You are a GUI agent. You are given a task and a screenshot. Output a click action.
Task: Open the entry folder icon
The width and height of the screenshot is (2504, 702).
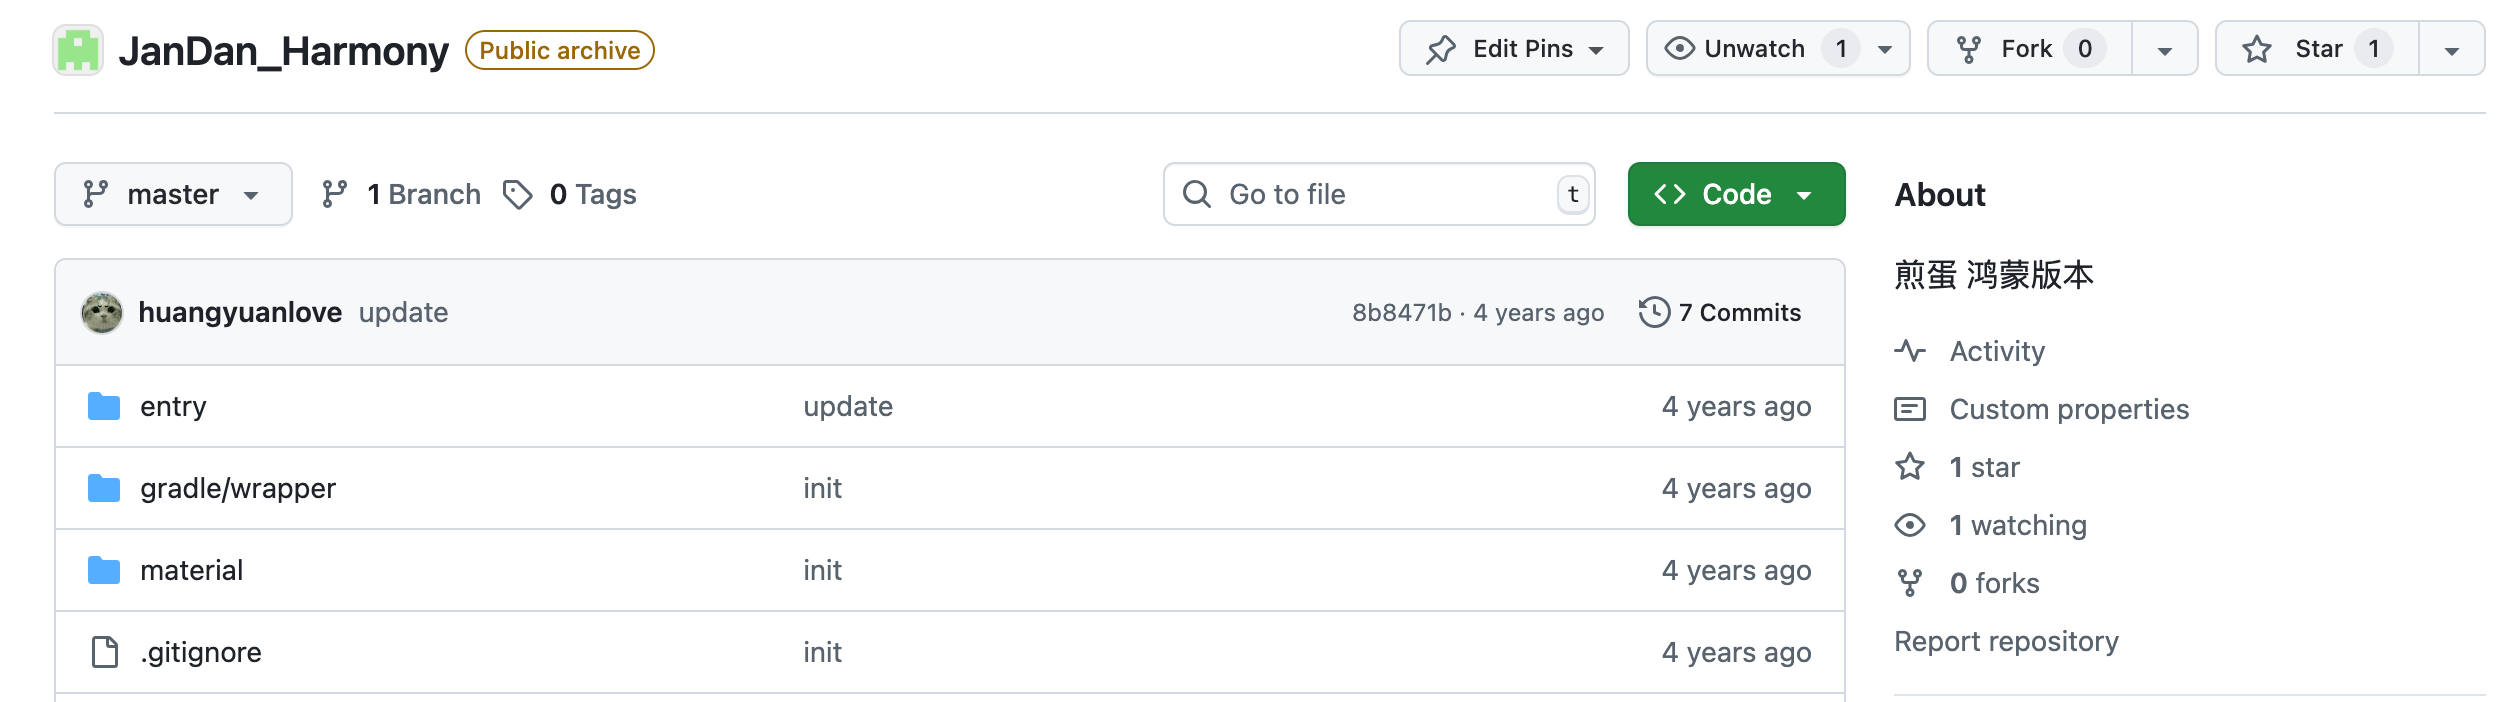click(104, 406)
